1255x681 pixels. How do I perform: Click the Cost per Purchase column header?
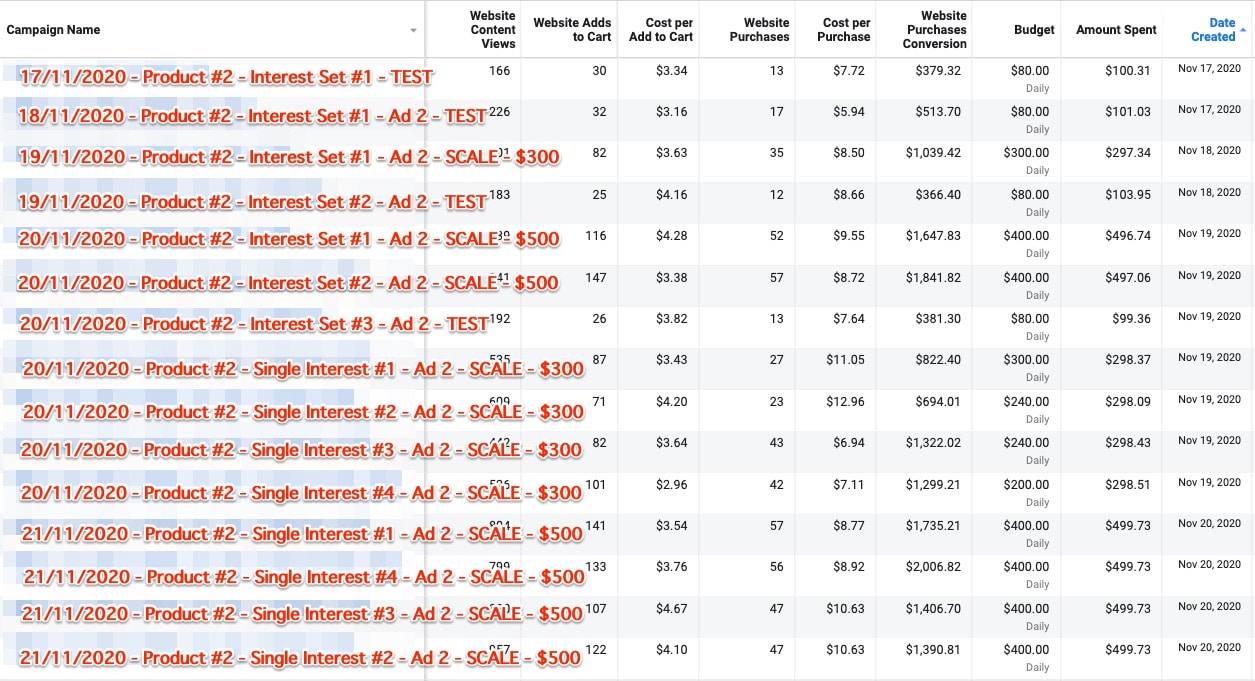pos(846,30)
